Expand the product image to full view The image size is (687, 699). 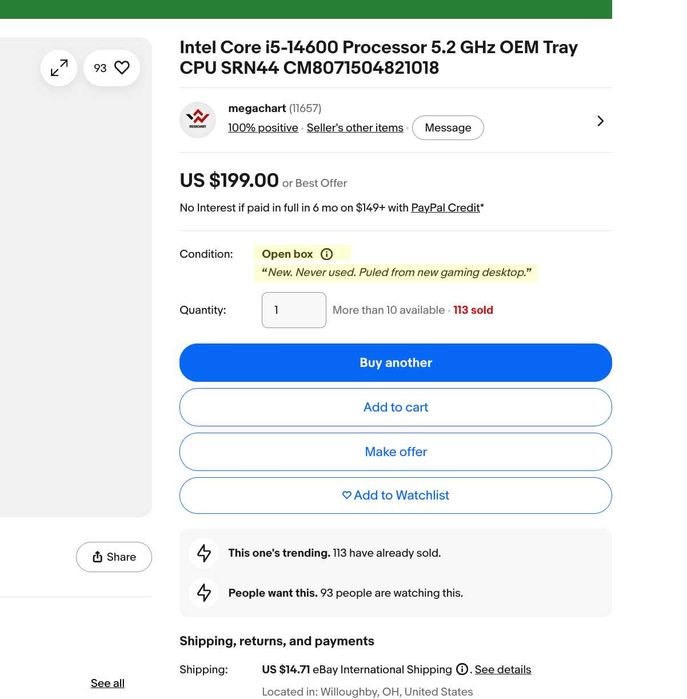tap(59, 68)
